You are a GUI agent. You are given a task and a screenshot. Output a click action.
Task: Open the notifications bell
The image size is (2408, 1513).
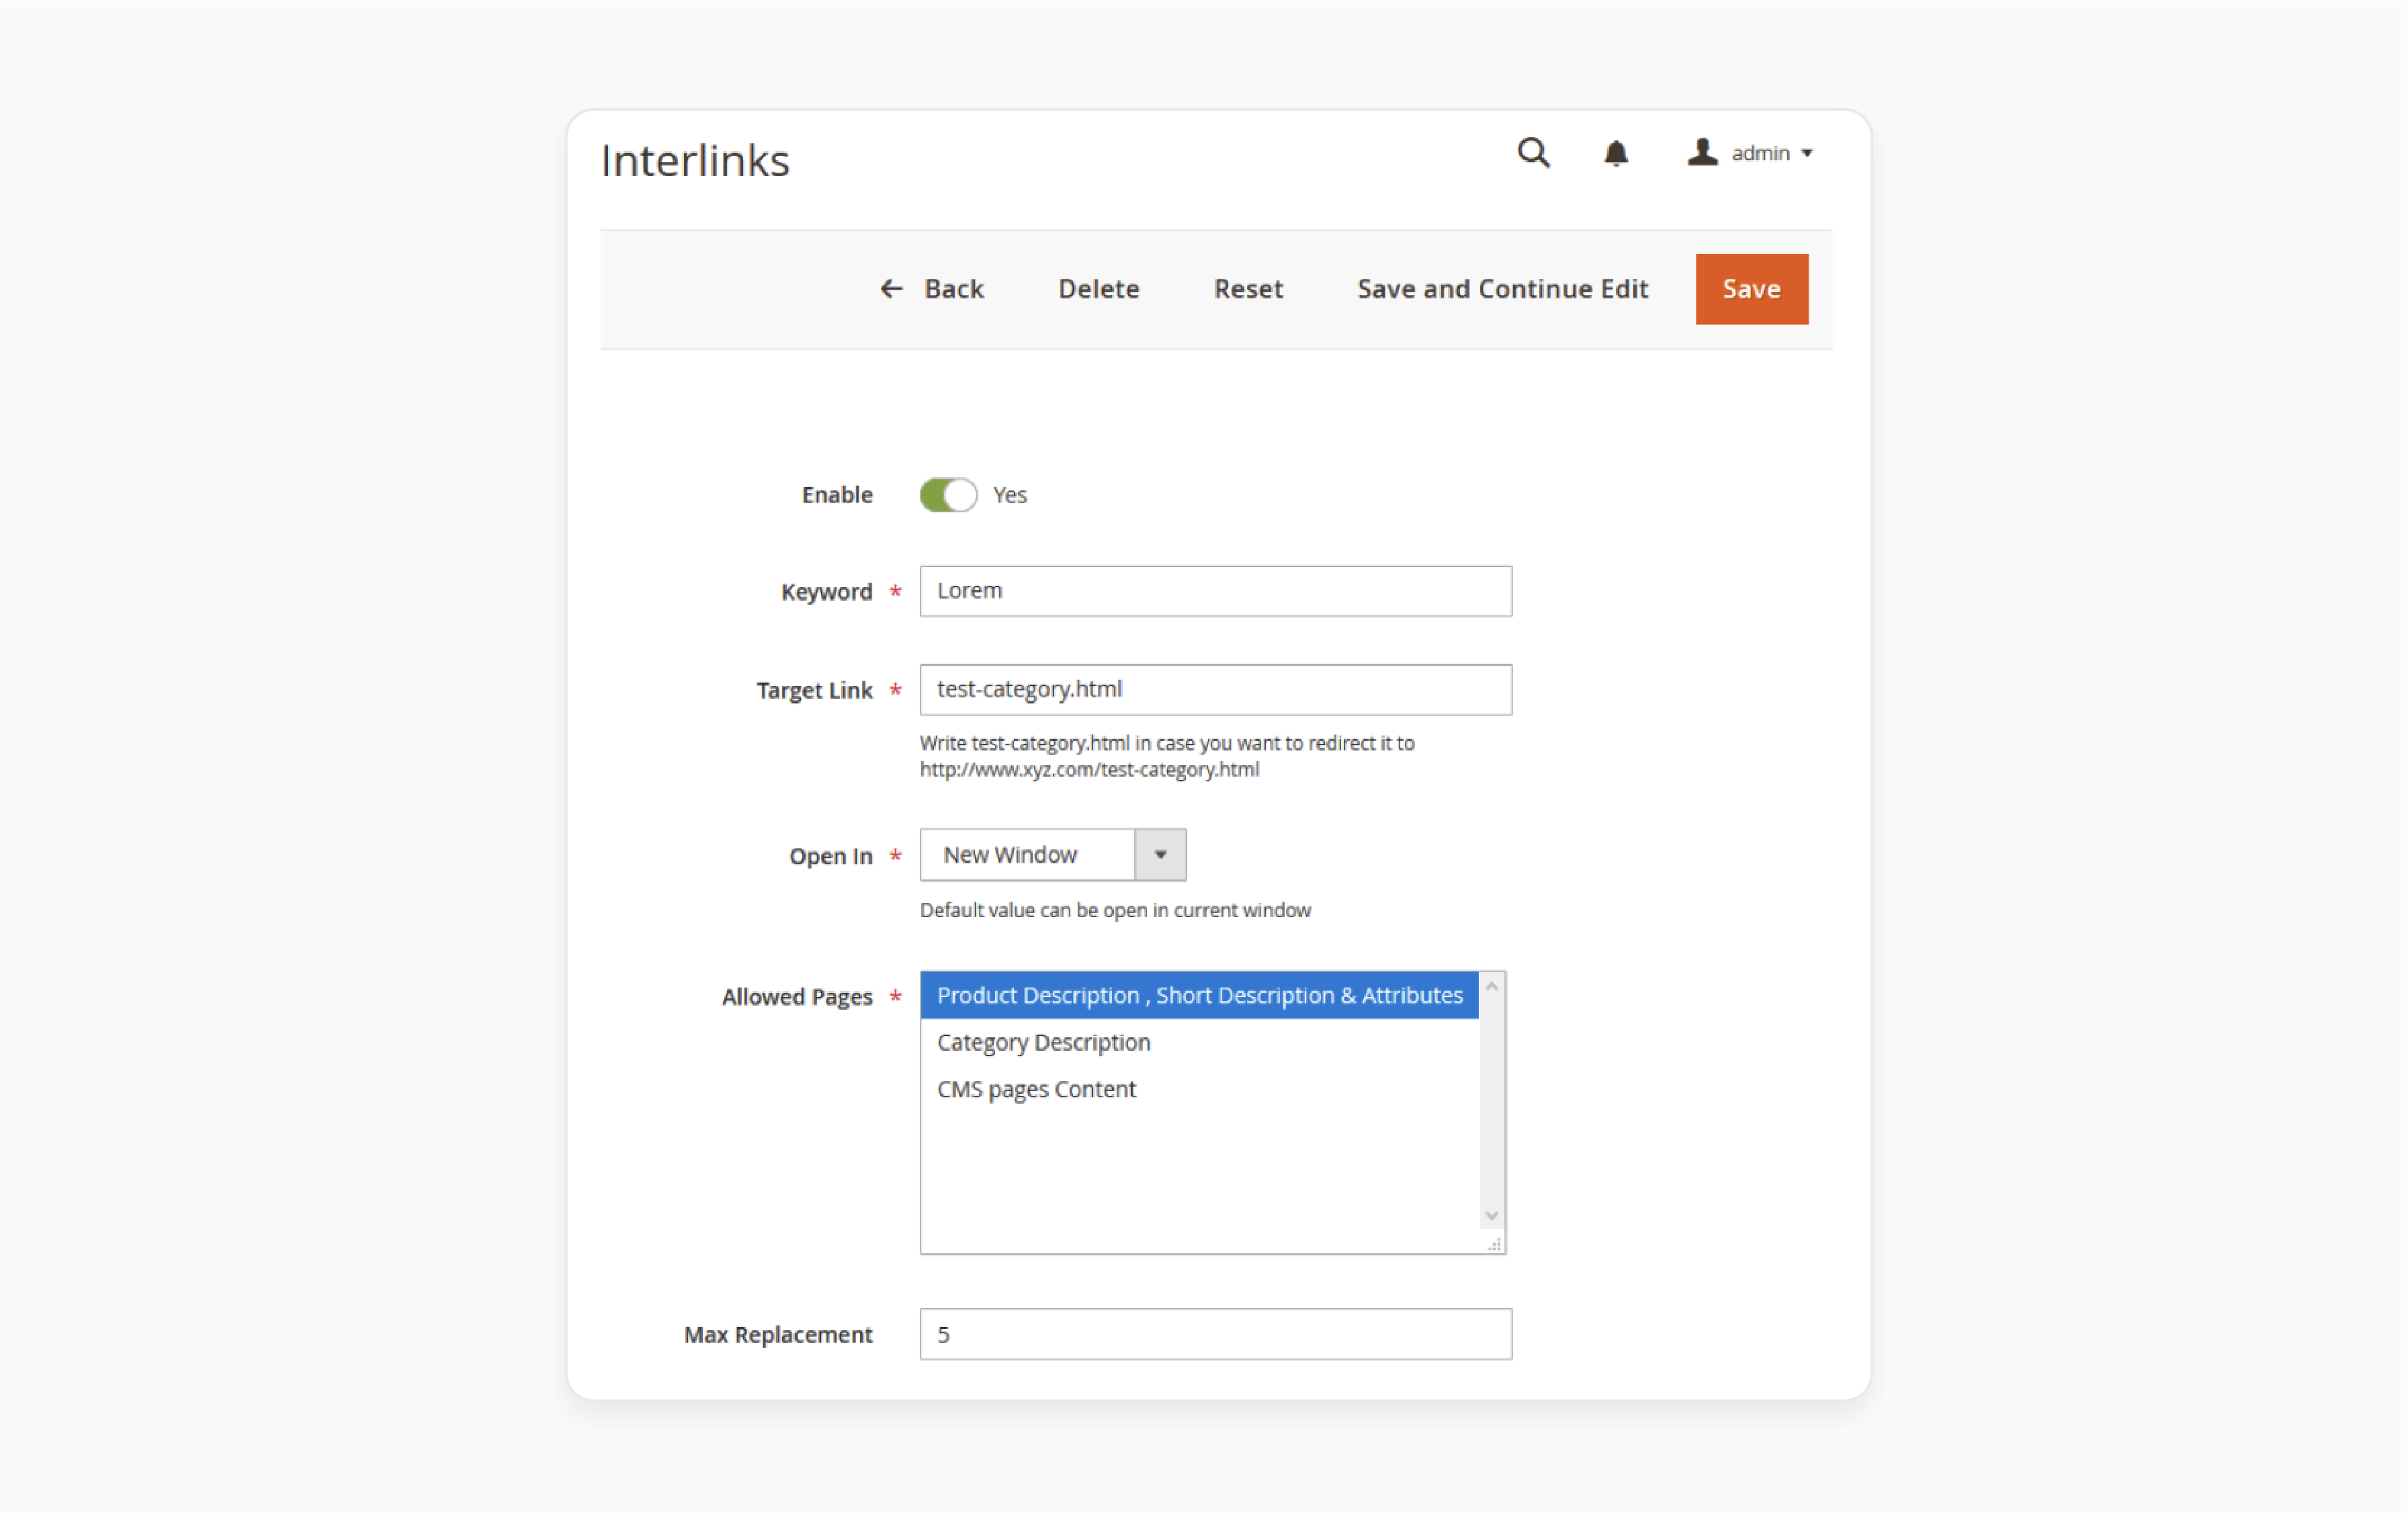(x=1616, y=153)
